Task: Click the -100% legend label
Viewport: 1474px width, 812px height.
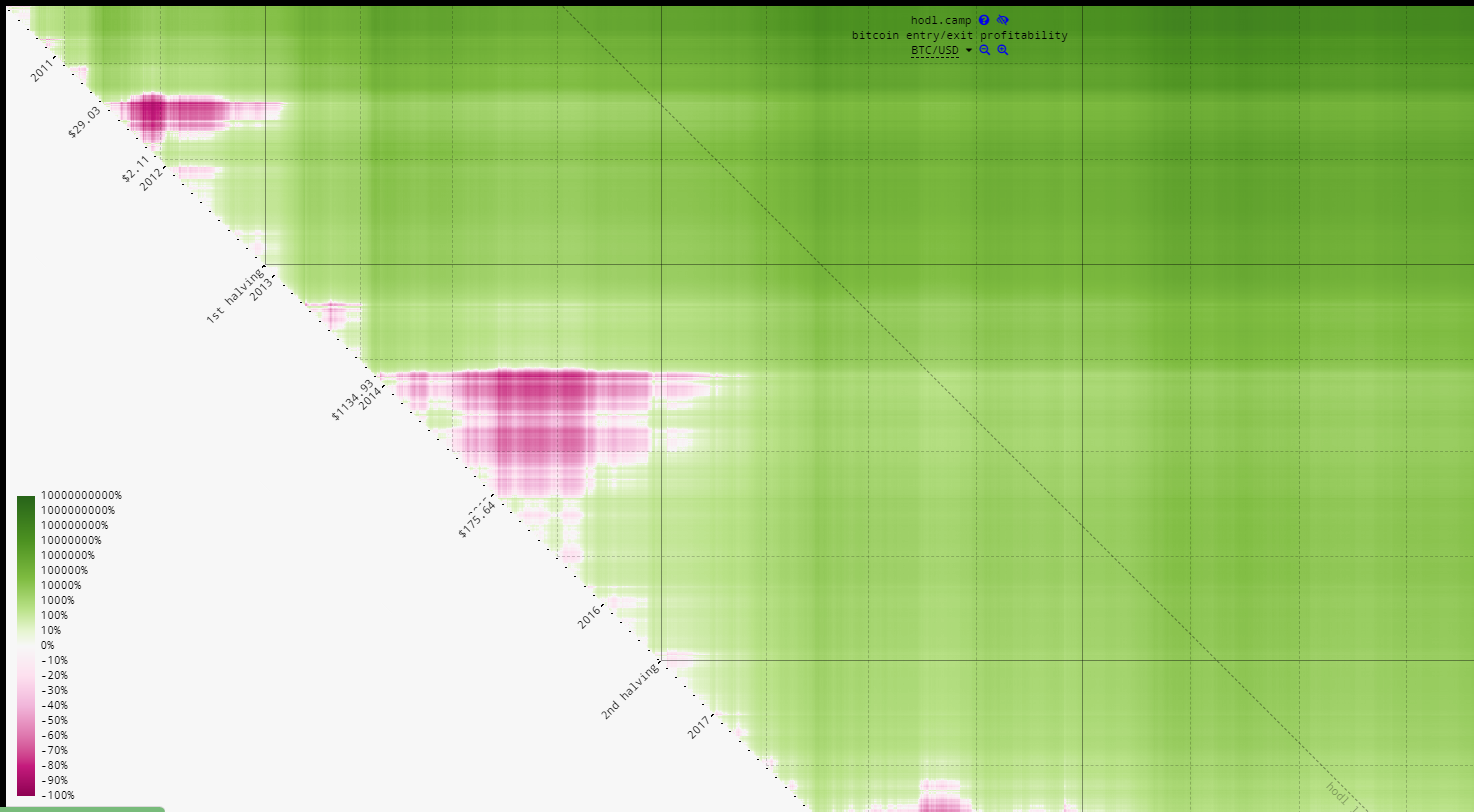Action: [x=57, y=795]
